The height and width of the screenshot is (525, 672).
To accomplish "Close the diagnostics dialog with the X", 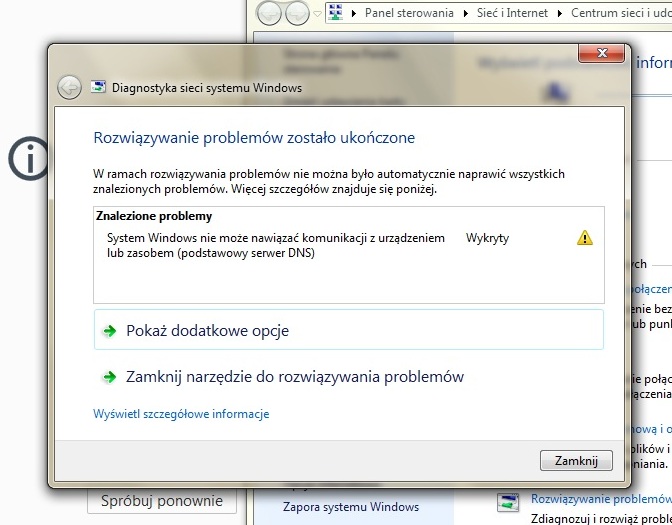I will click(601, 53).
